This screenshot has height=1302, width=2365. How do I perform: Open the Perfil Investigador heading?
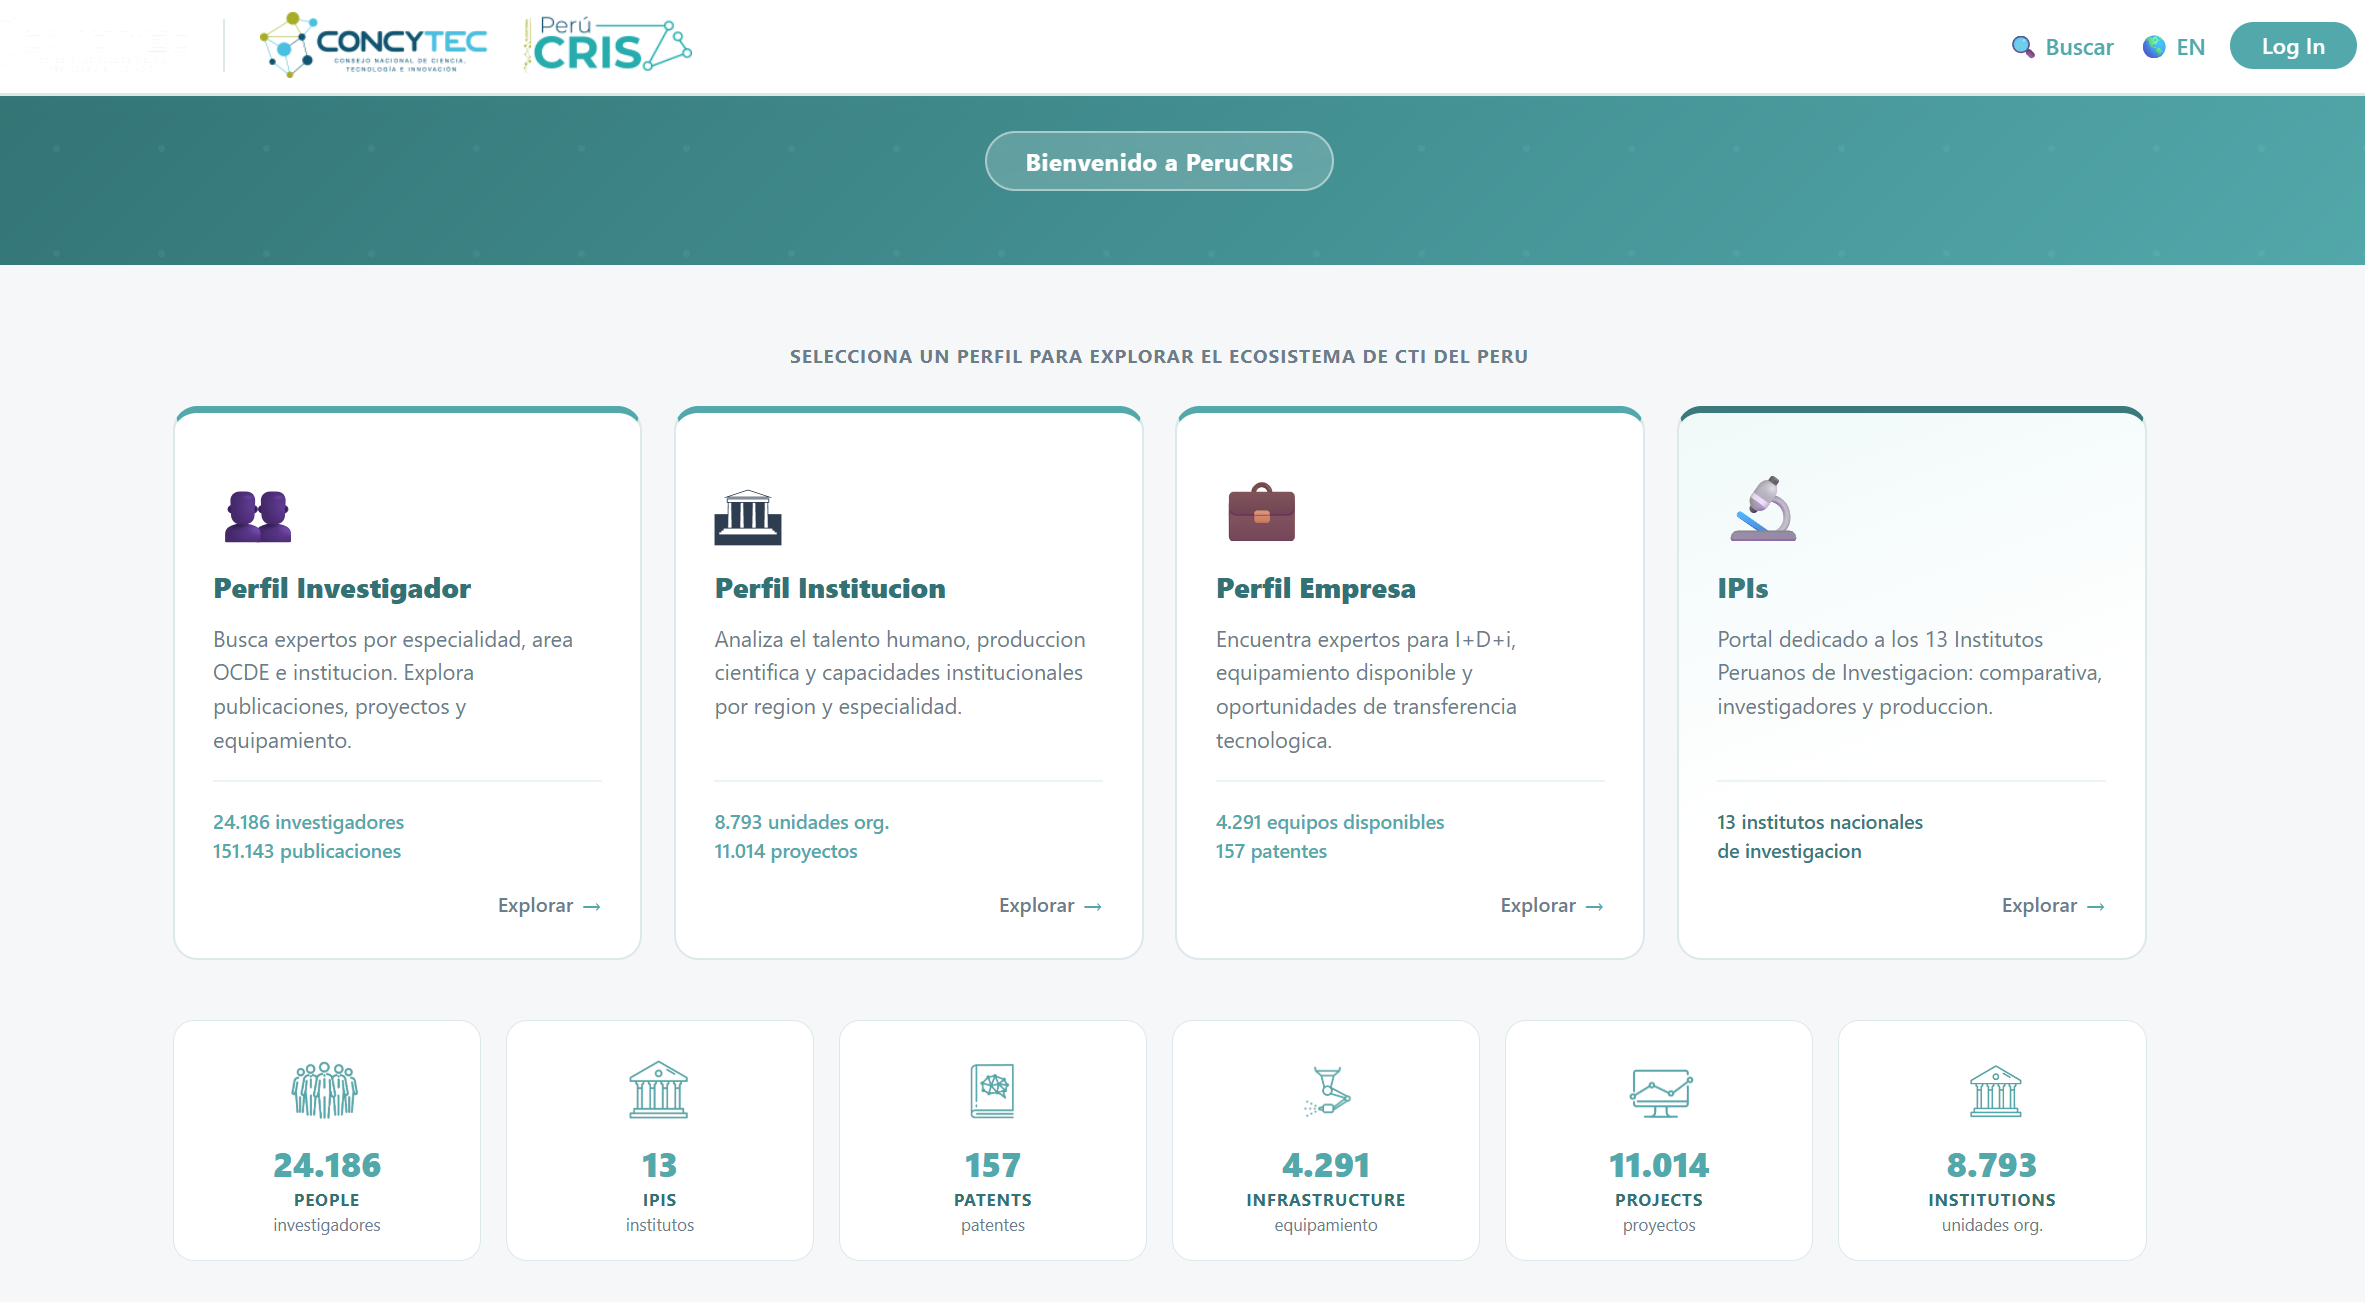(342, 588)
